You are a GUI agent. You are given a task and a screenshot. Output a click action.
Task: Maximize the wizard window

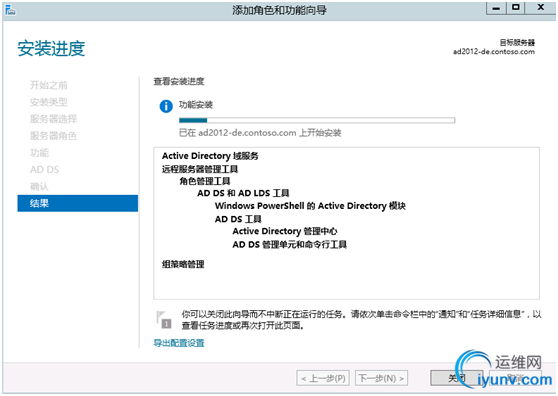[x=516, y=8]
